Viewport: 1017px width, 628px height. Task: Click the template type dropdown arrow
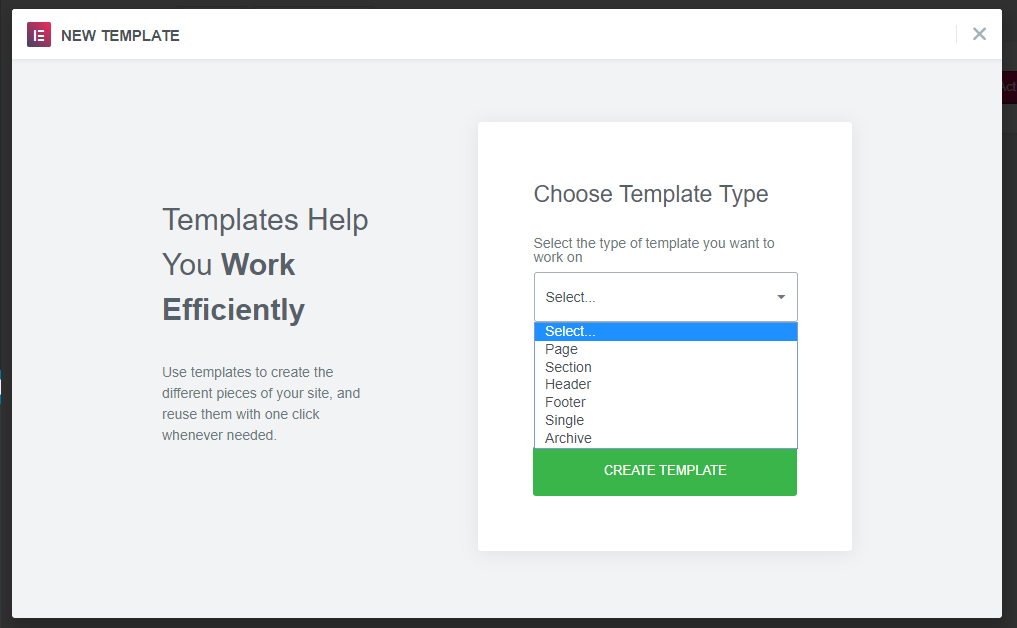[781, 297]
